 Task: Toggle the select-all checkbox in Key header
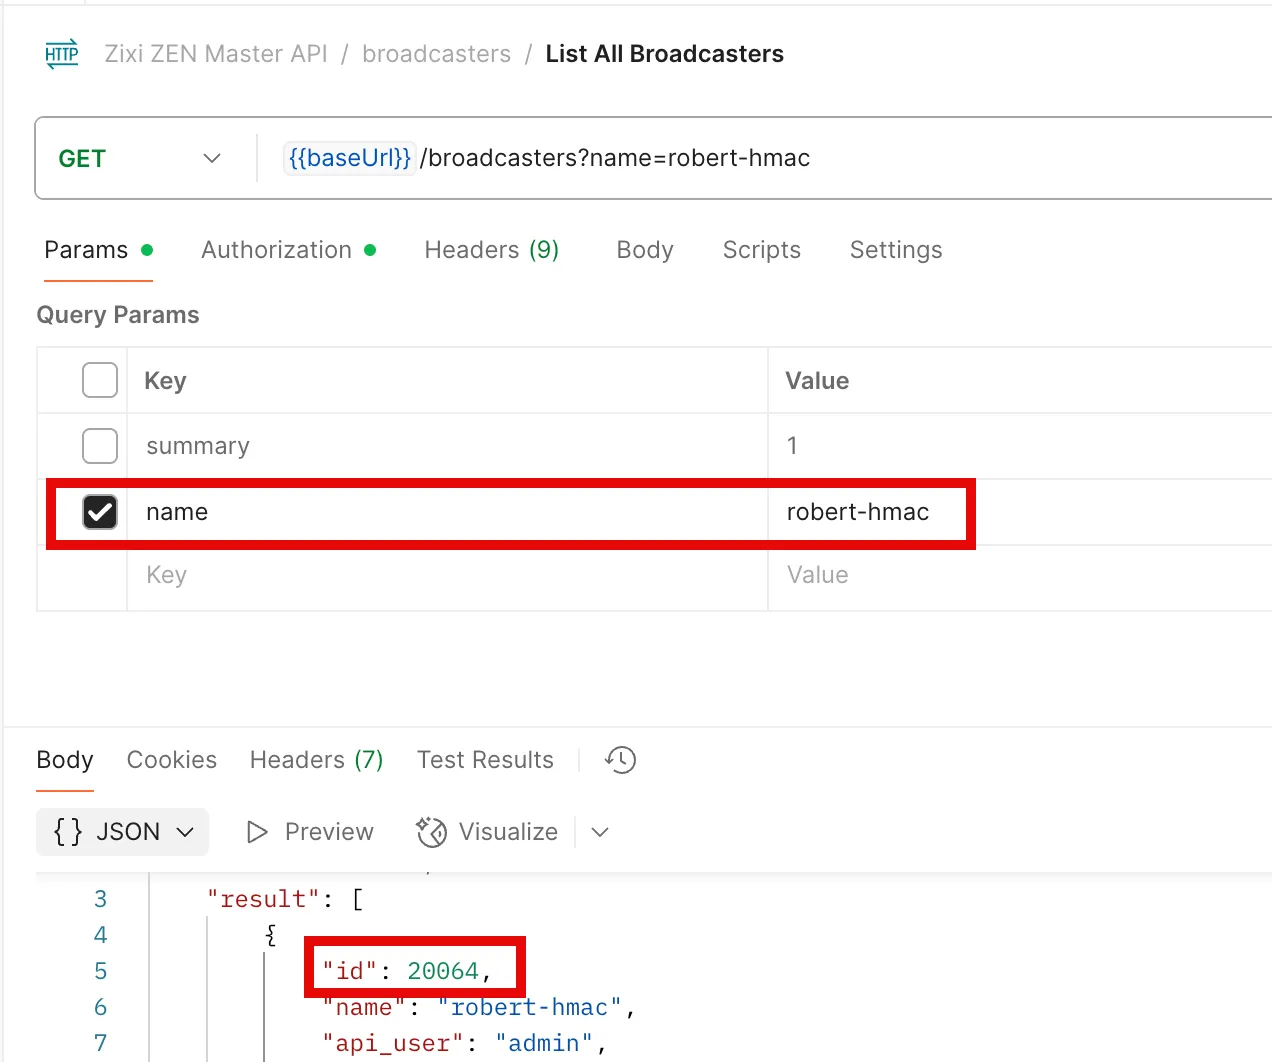click(x=100, y=380)
